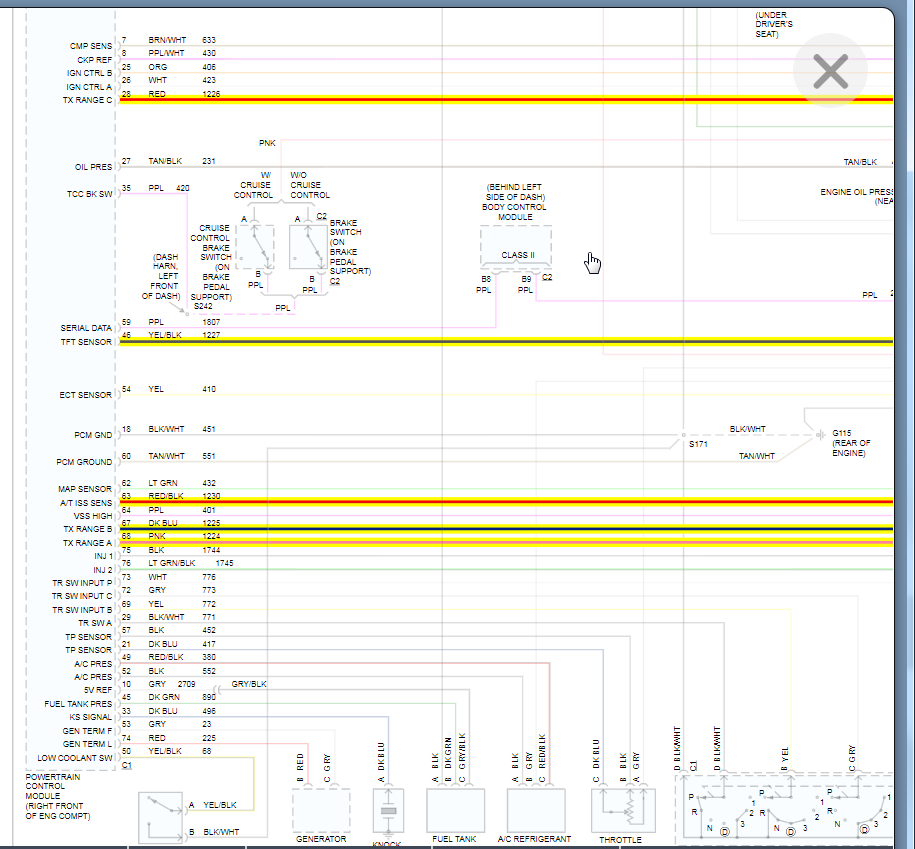Click the PCM GND label

(x=93, y=435)
